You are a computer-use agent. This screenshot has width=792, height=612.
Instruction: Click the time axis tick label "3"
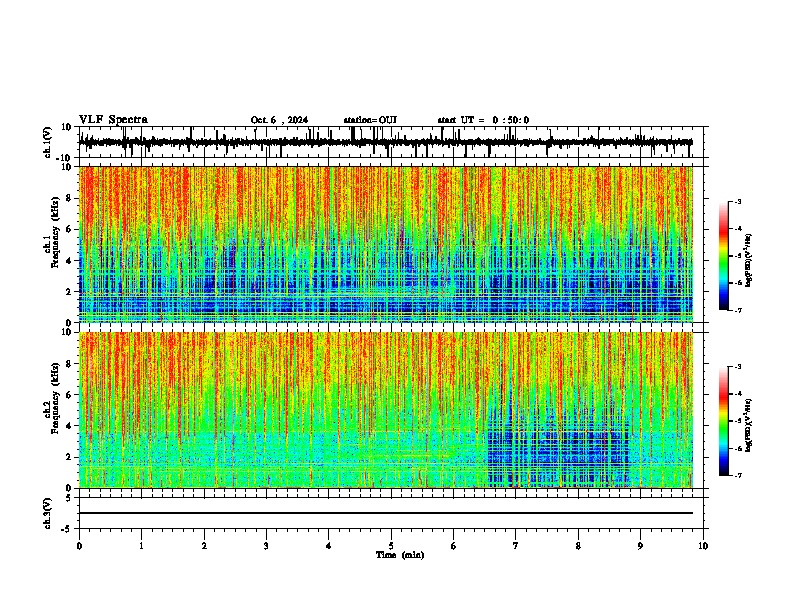click(x=266, y=546)
